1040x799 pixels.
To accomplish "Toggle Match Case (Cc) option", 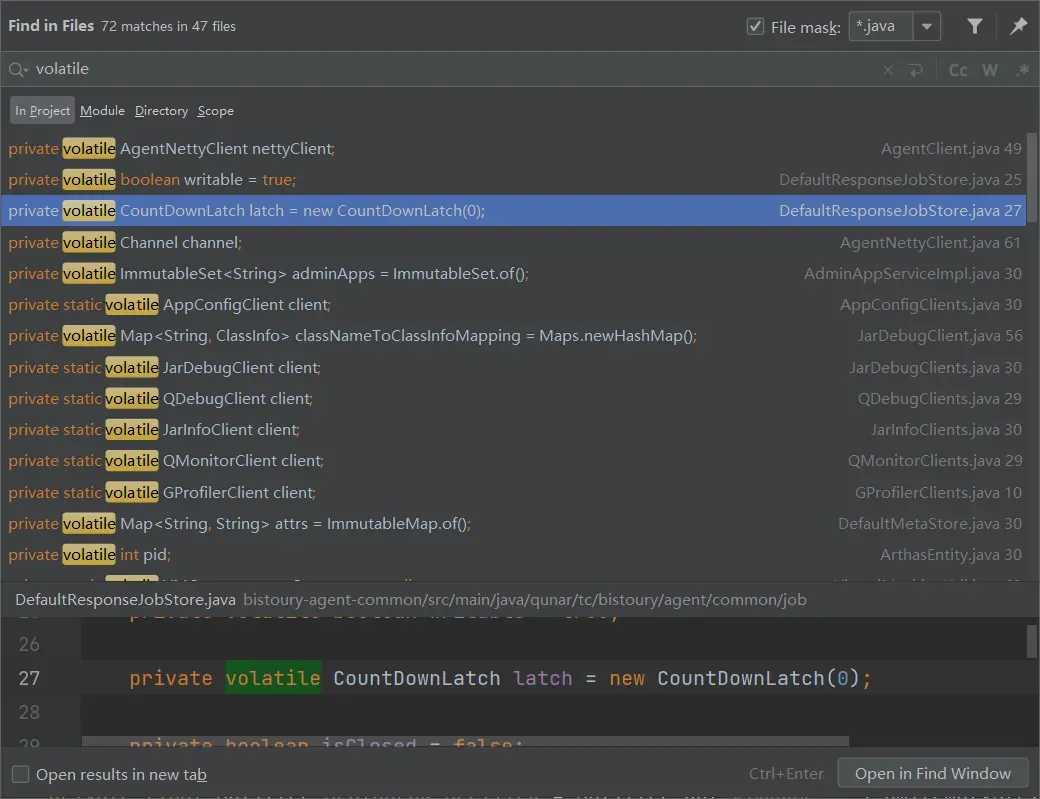I will [958, 70].
